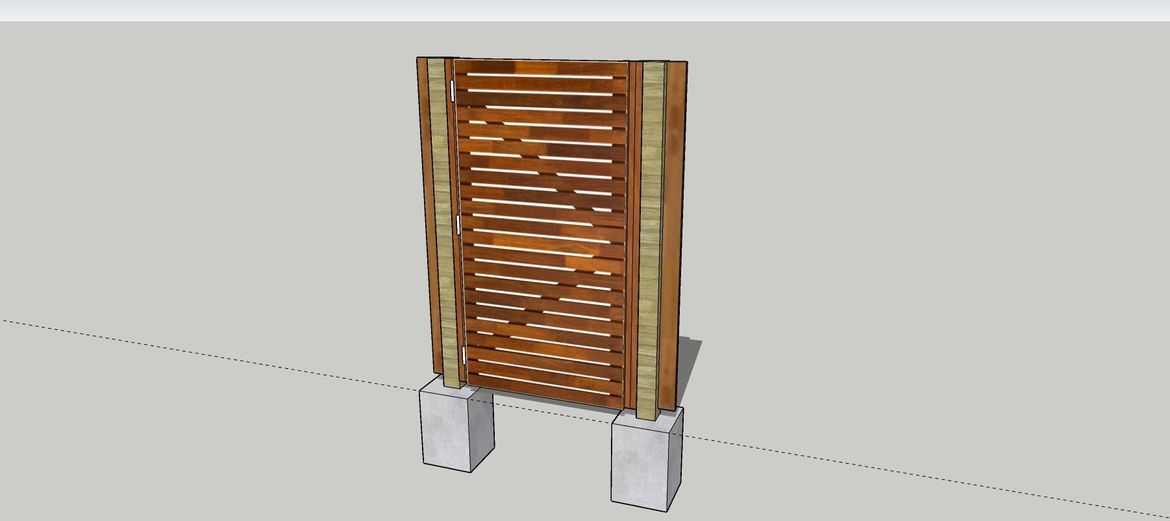1170x521 pixels.
Task: Pick the bottom-most horizontal slat of the gate
Action: point(545,392)
